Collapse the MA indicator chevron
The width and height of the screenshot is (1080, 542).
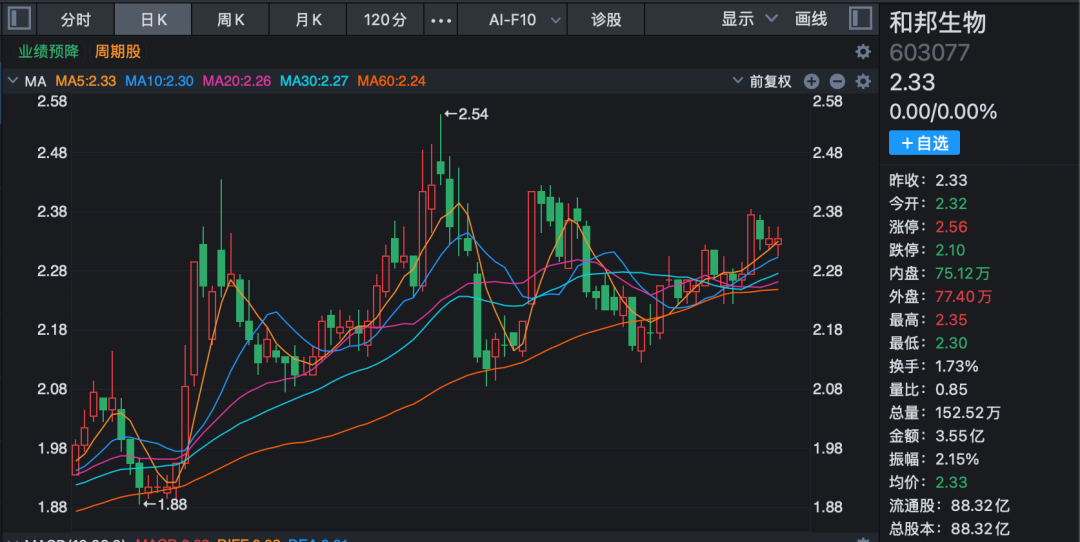pos(13,81)
